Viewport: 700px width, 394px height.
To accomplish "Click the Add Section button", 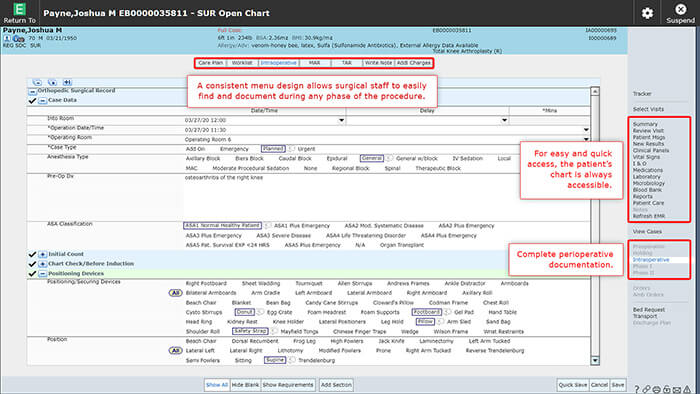I will [336, 385].
